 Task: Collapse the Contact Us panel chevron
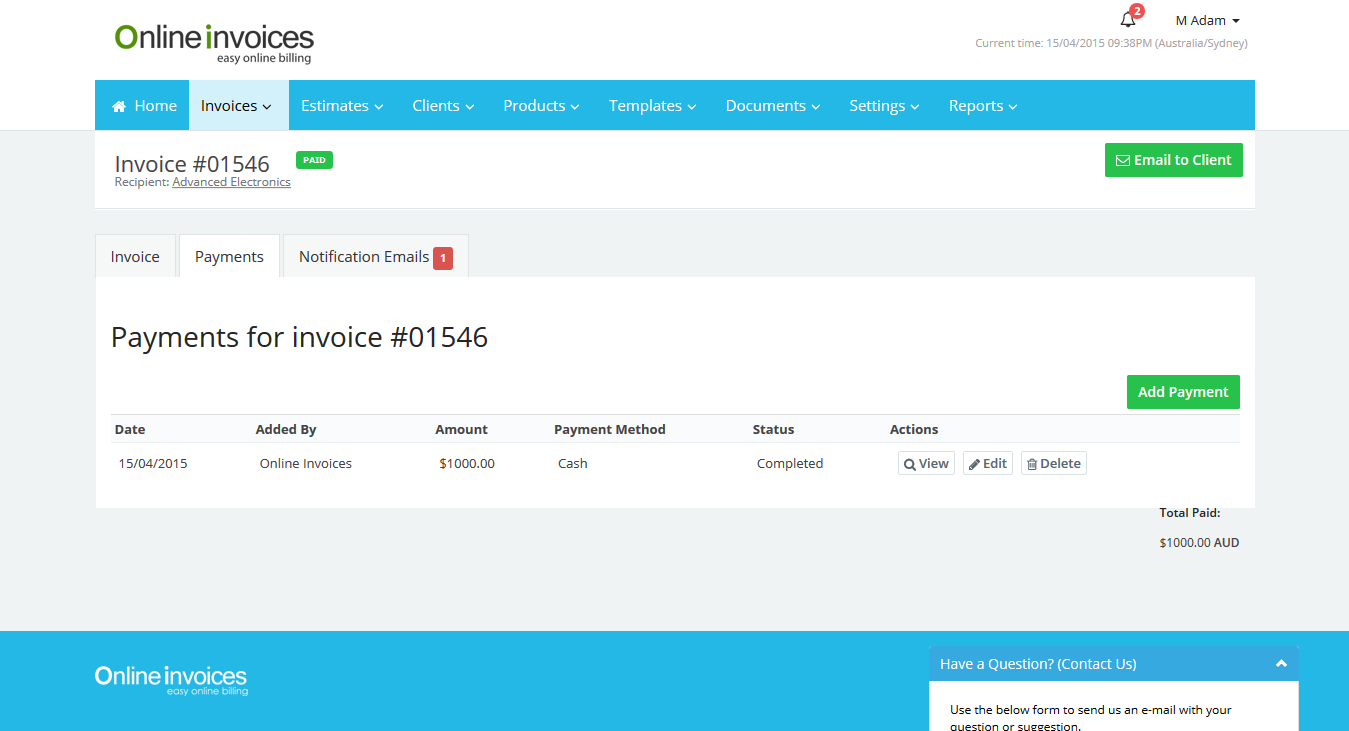1281,664
